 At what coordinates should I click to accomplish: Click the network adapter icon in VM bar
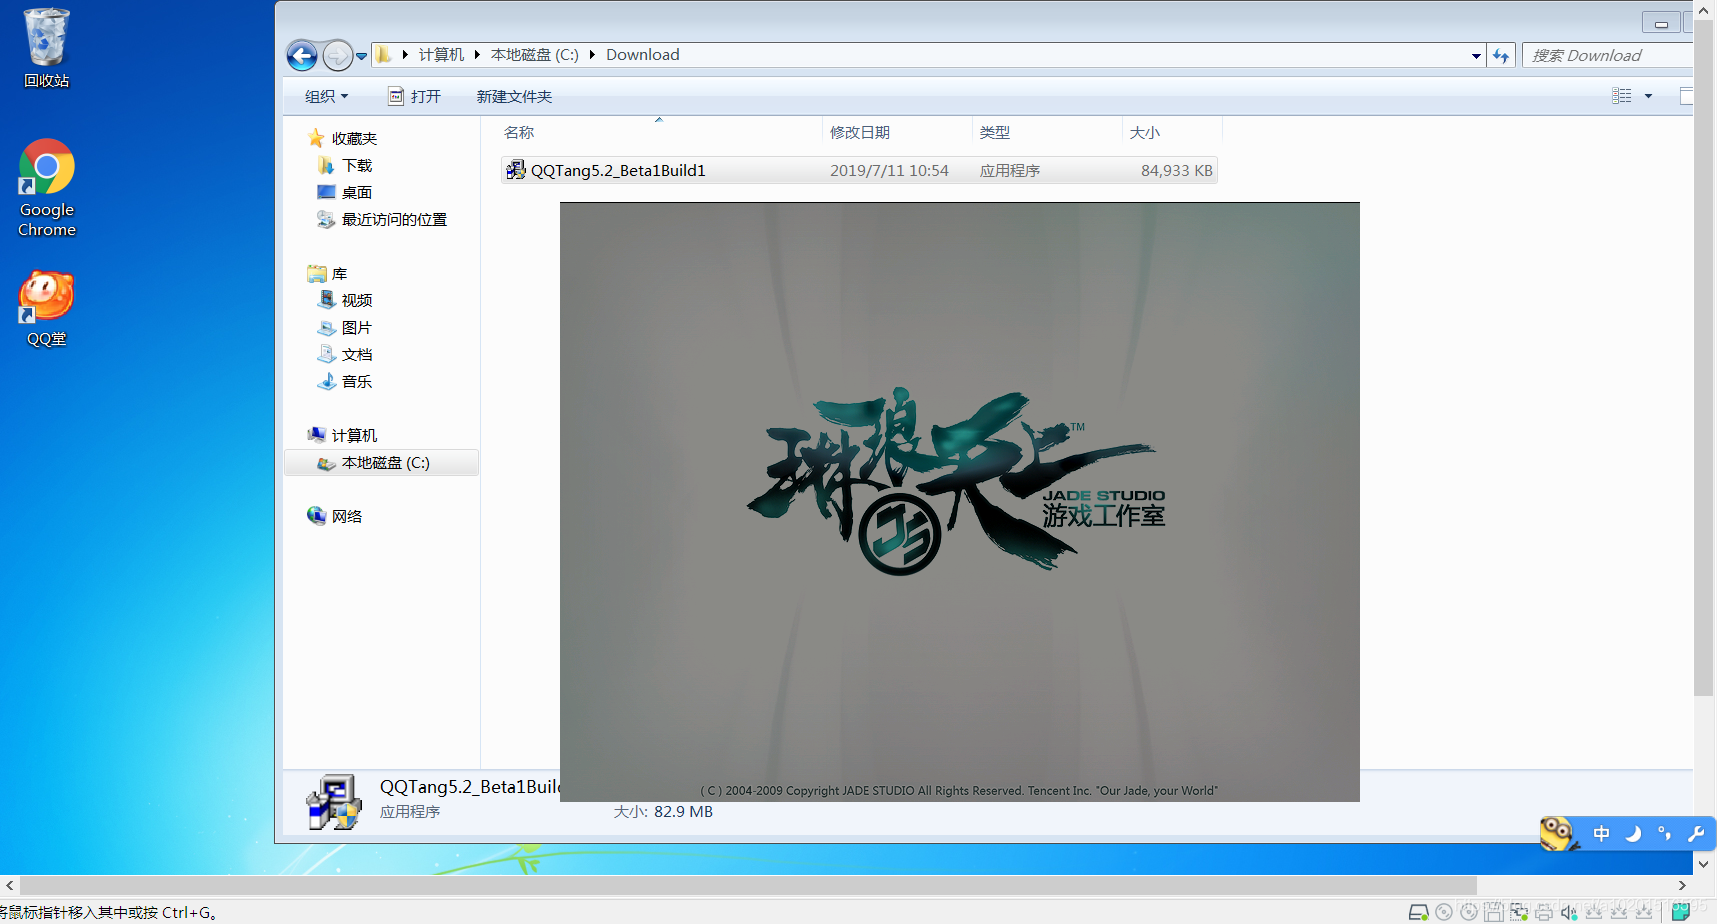point(1518,912)
